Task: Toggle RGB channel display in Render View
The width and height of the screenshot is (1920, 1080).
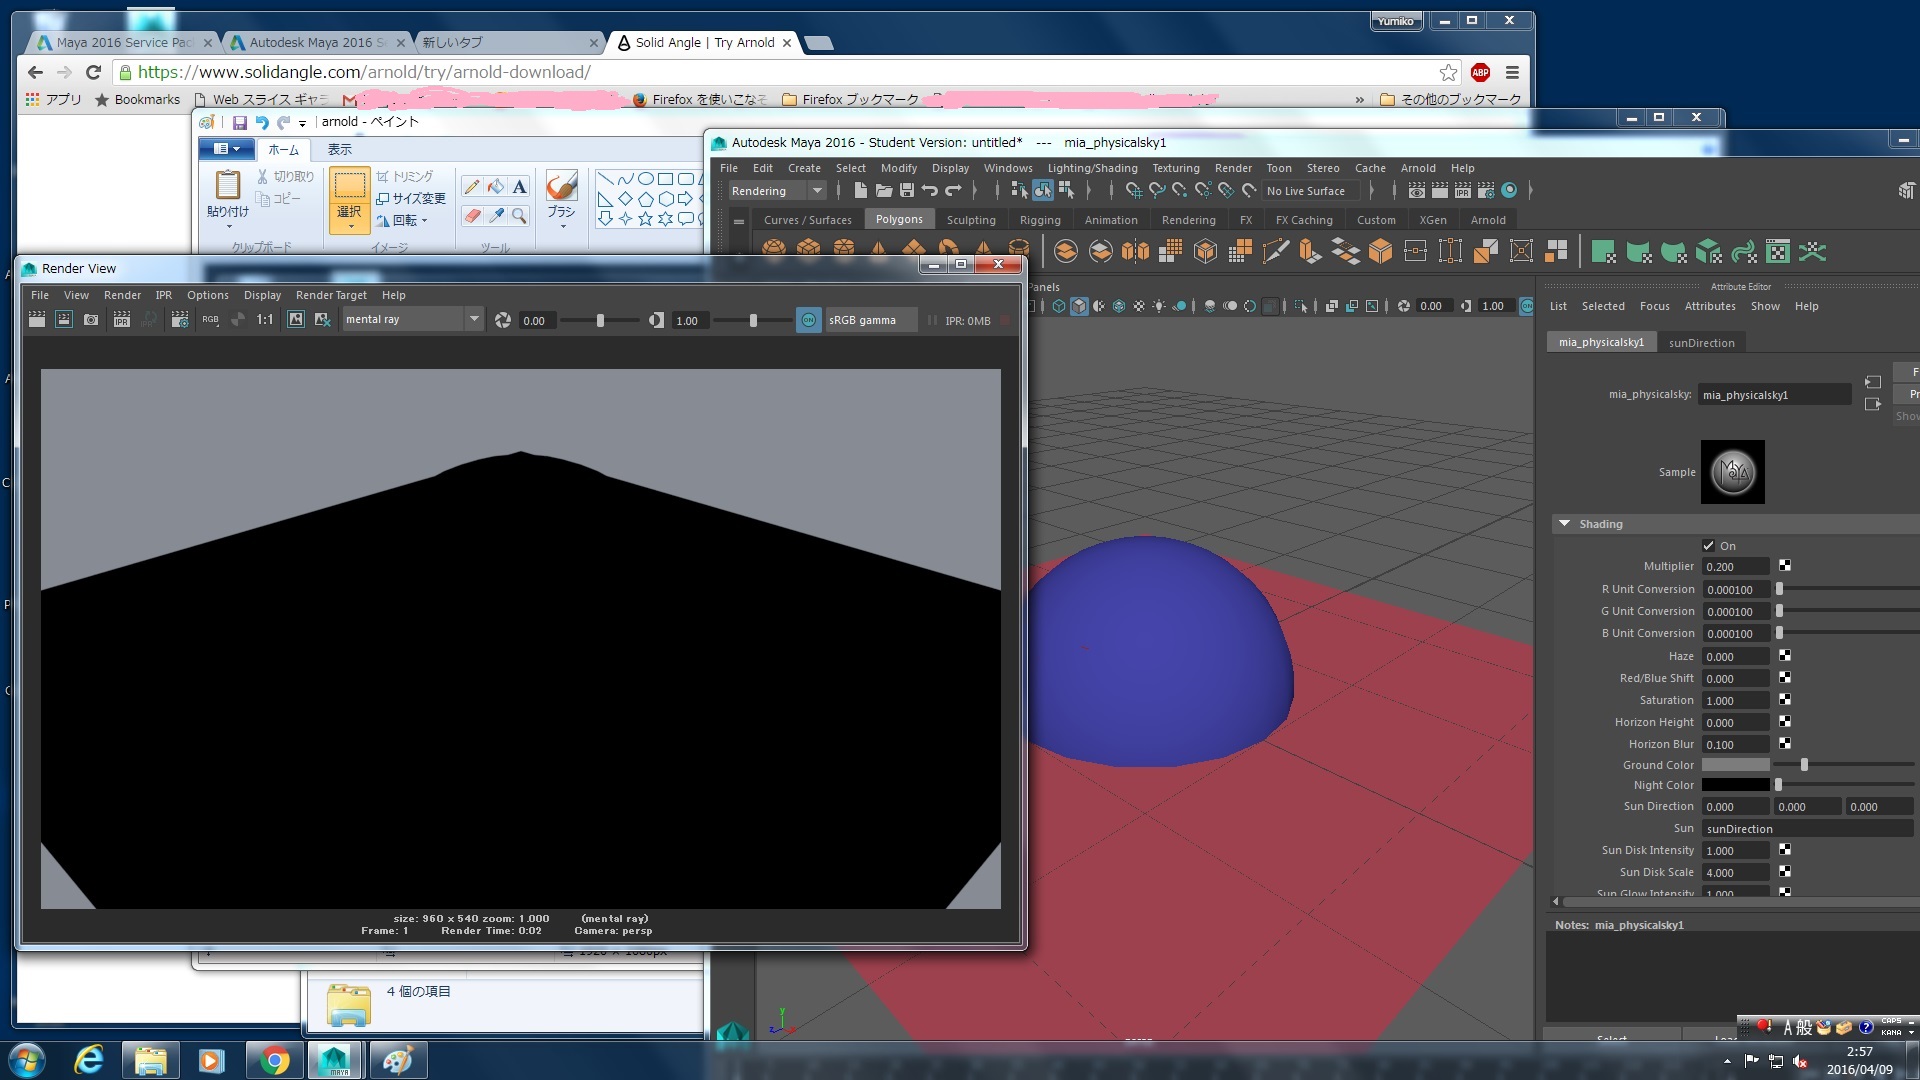Action: coord(210,320)
